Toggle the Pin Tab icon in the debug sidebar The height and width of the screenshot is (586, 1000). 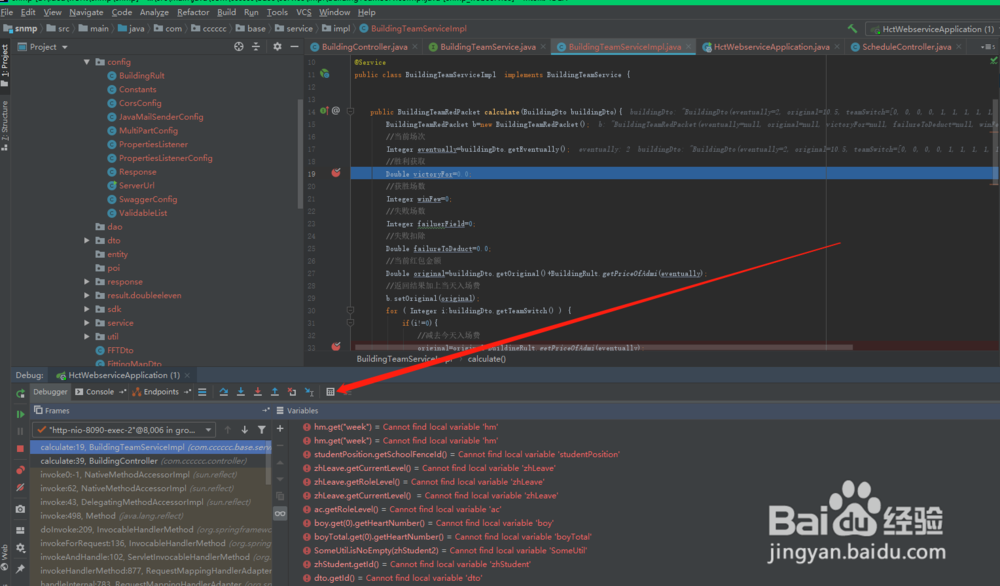click(x=20, y=568)
